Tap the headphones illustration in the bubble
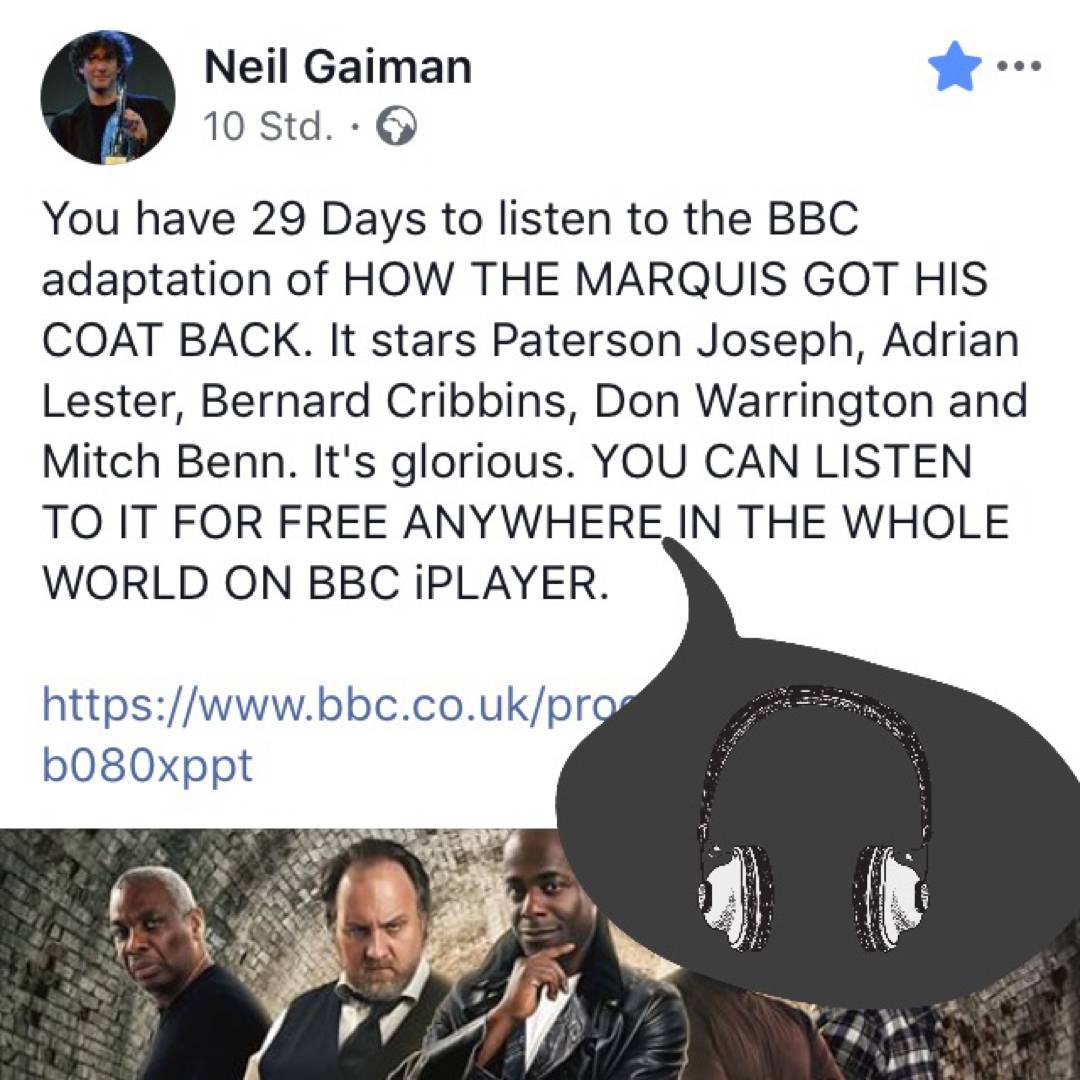The height and width of the screenshot is (1080, 1080). click(815, 818)
